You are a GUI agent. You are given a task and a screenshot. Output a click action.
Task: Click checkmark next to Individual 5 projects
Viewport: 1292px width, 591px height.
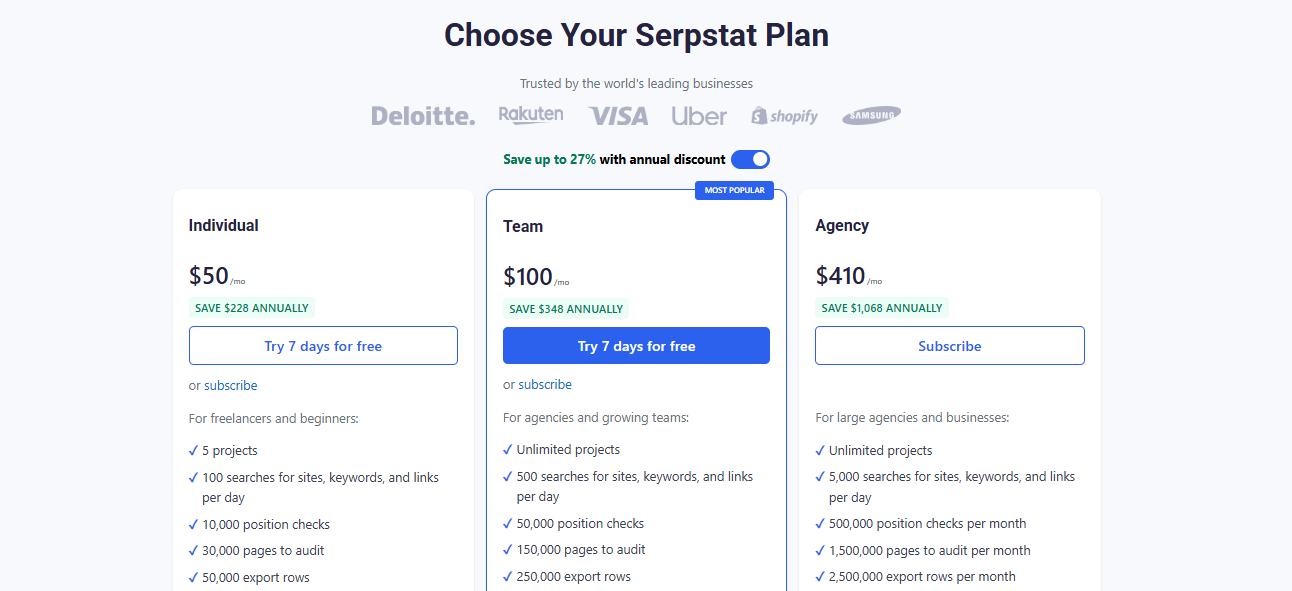(x=193, y=451)
